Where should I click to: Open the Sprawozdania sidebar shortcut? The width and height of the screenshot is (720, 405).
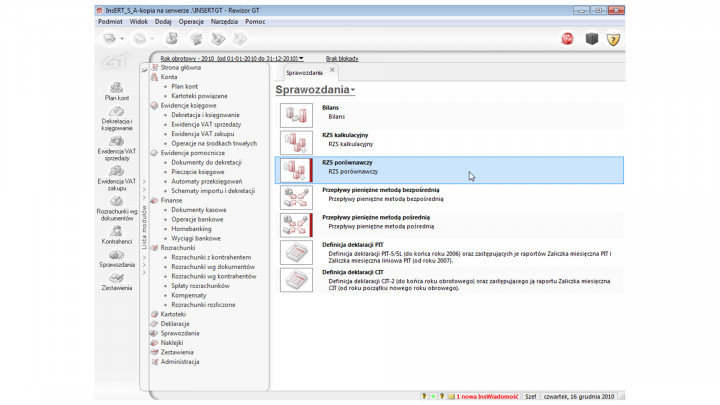(x=117, y=259)
